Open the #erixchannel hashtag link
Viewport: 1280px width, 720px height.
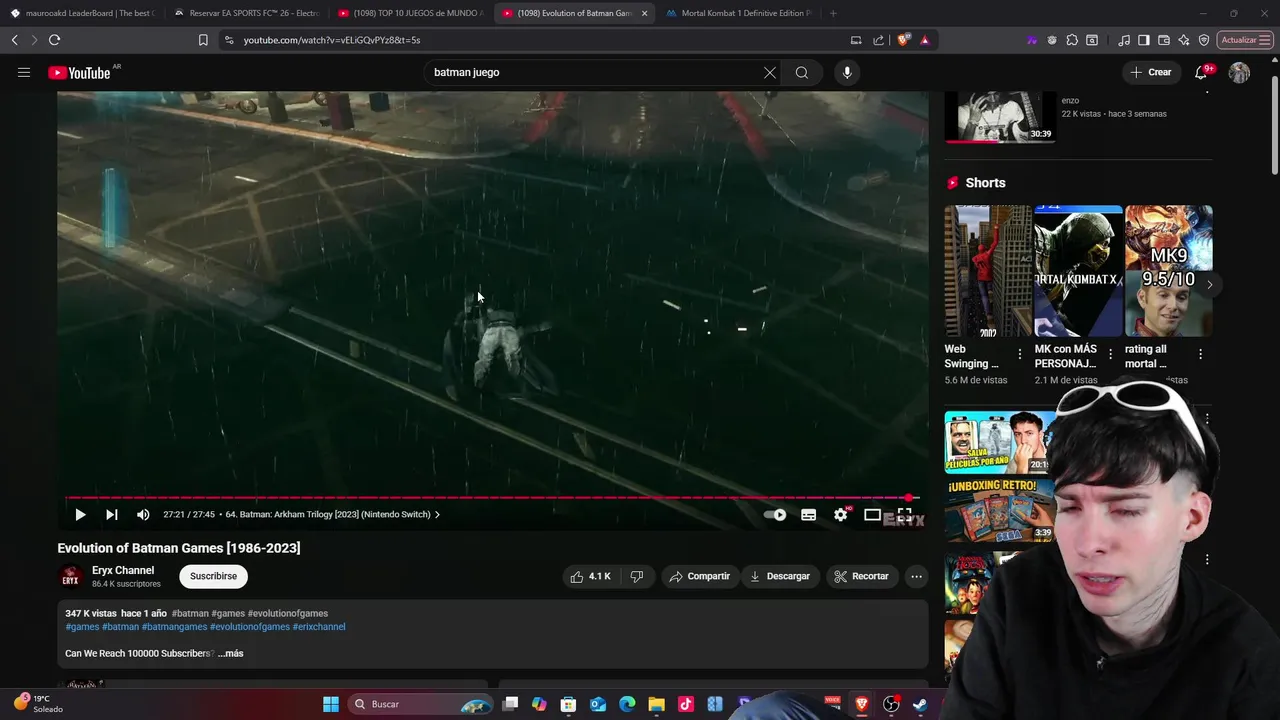click(319, 627)
